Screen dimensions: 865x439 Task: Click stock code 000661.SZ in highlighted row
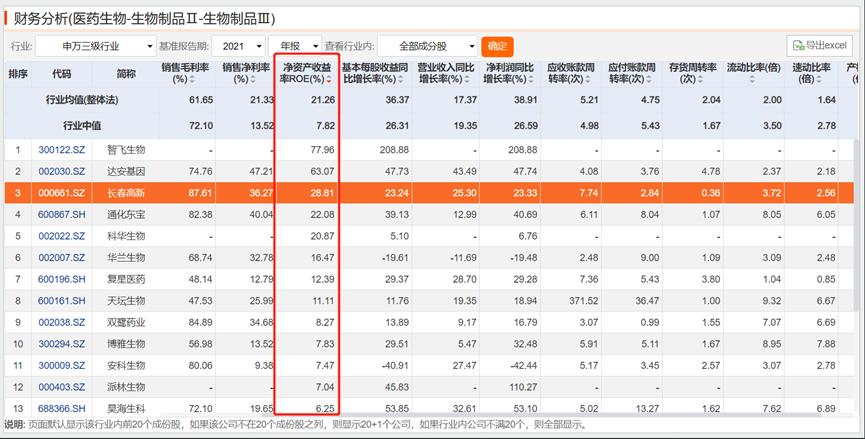(x=62, y=193)
